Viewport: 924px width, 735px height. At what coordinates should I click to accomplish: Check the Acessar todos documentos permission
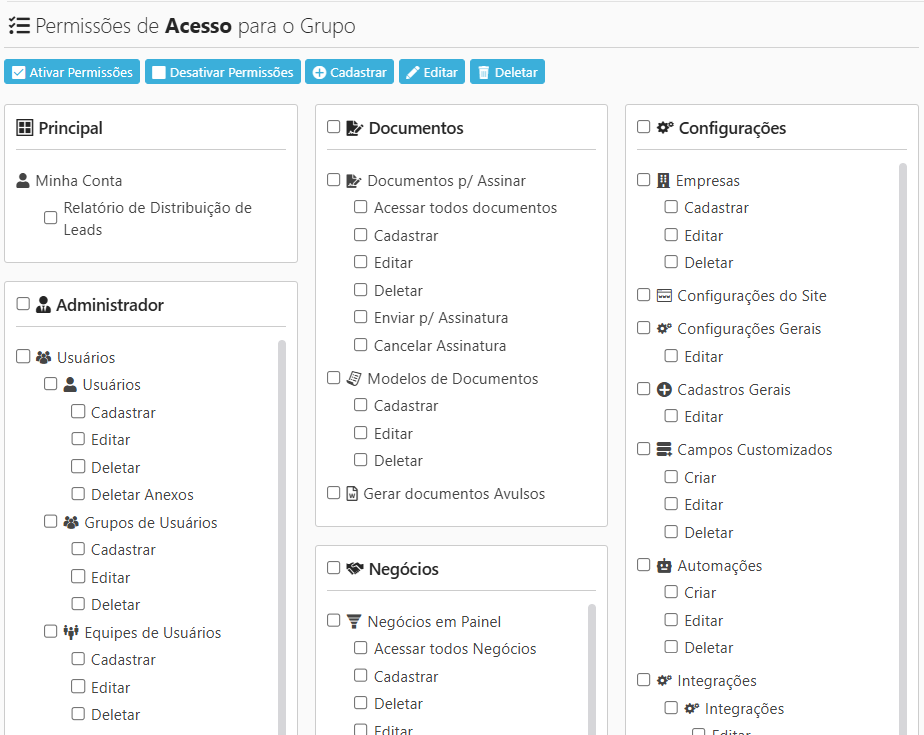(361, 208)
